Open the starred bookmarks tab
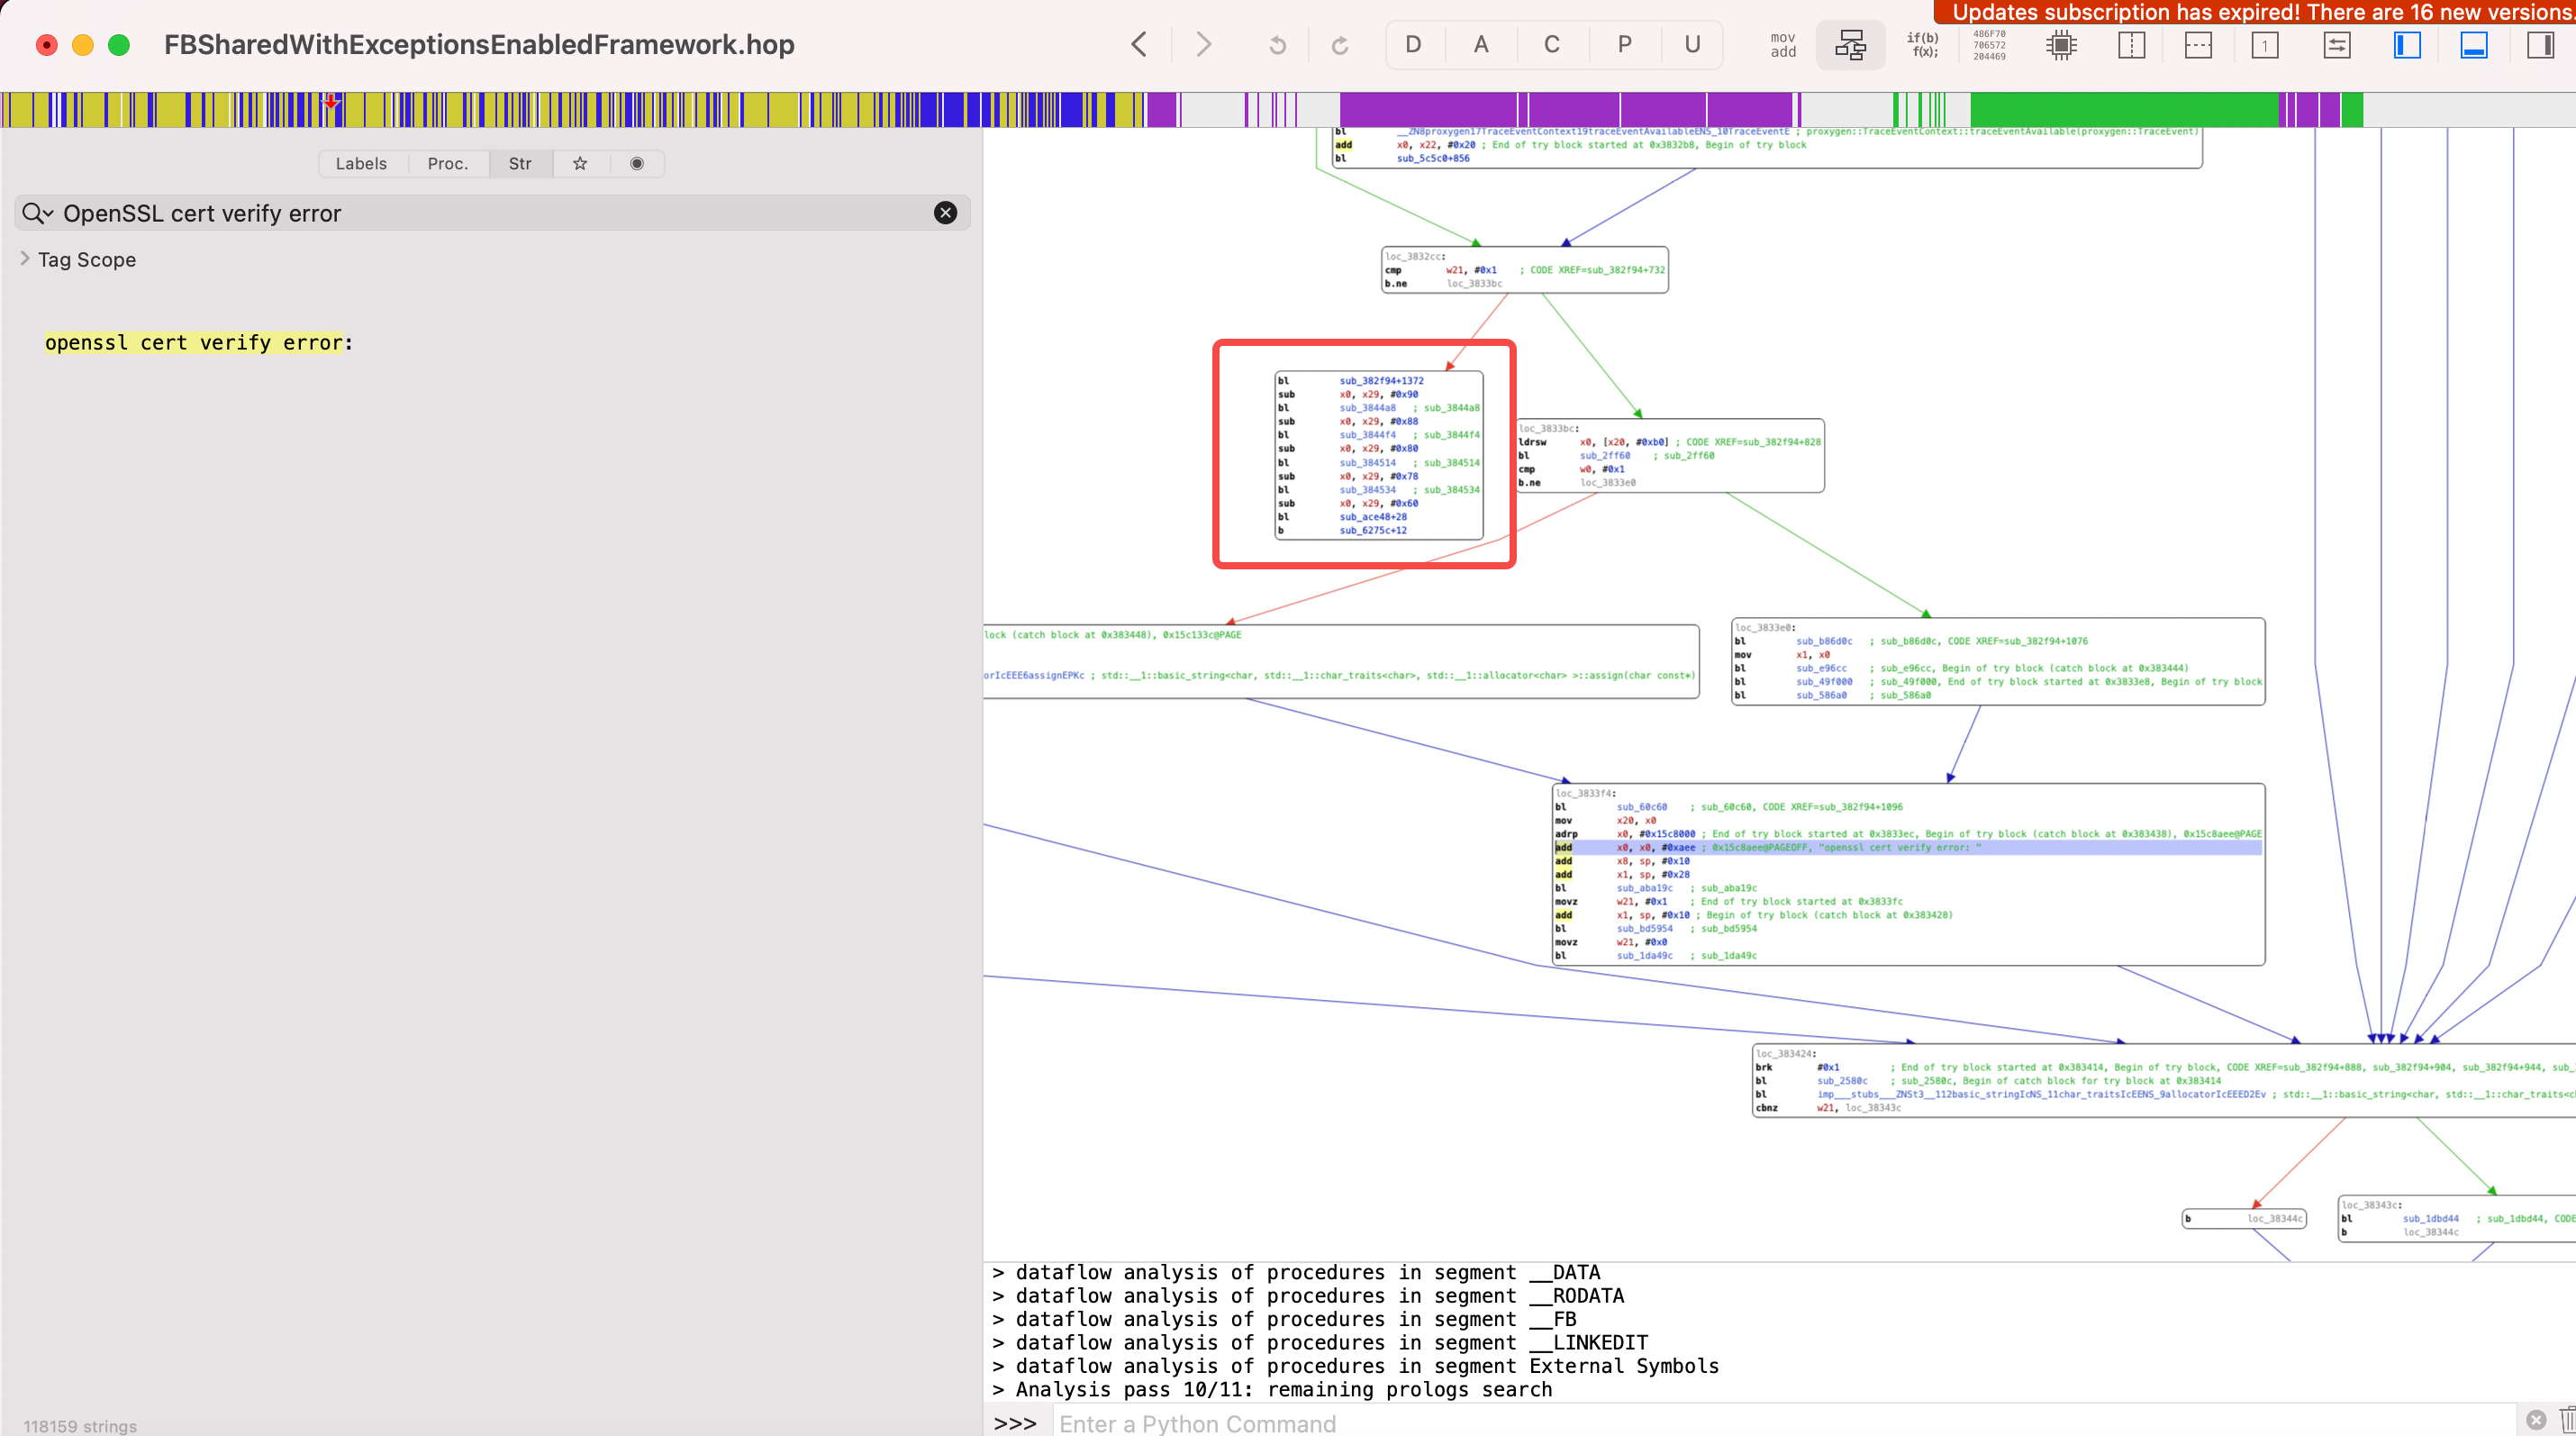Viewport: 2576px width, 1436px height. coord(580,163)
